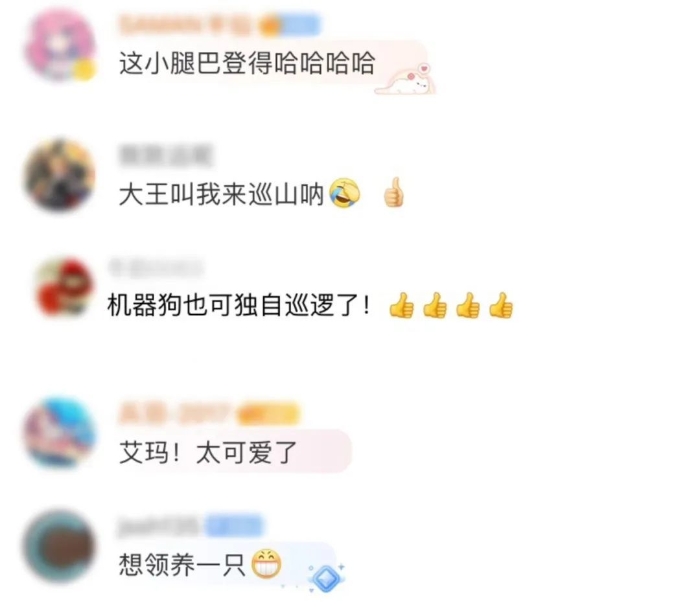Click the blue diamond bubble decoration

[x=326, y=578]
